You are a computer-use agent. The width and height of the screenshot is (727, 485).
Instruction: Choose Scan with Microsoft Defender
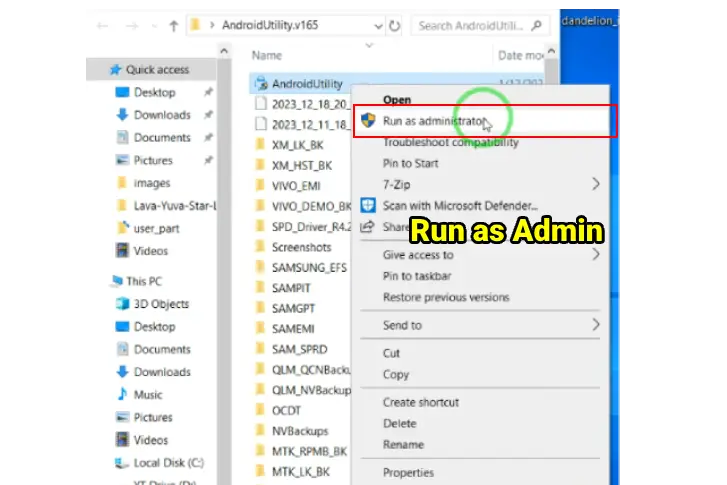point(460,205)
